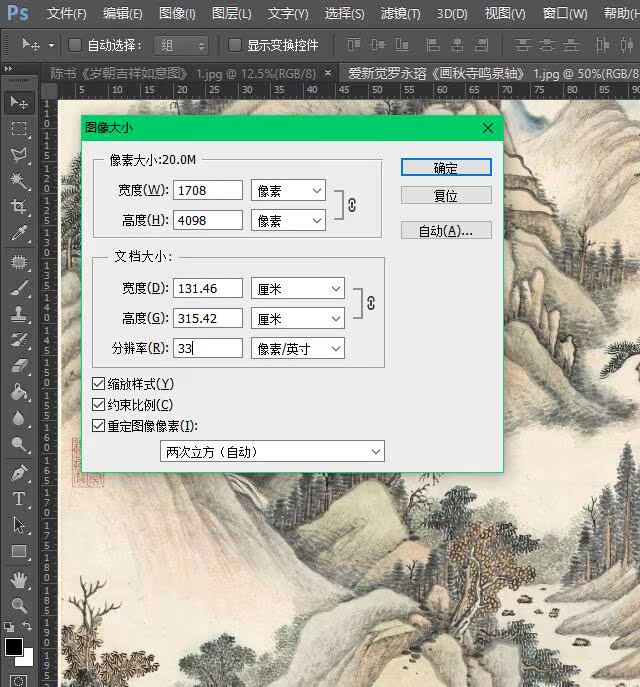The width and height of the screenshot is (640, 687).
Task: Open the pixel height unit dropdown
Action: 288,220
